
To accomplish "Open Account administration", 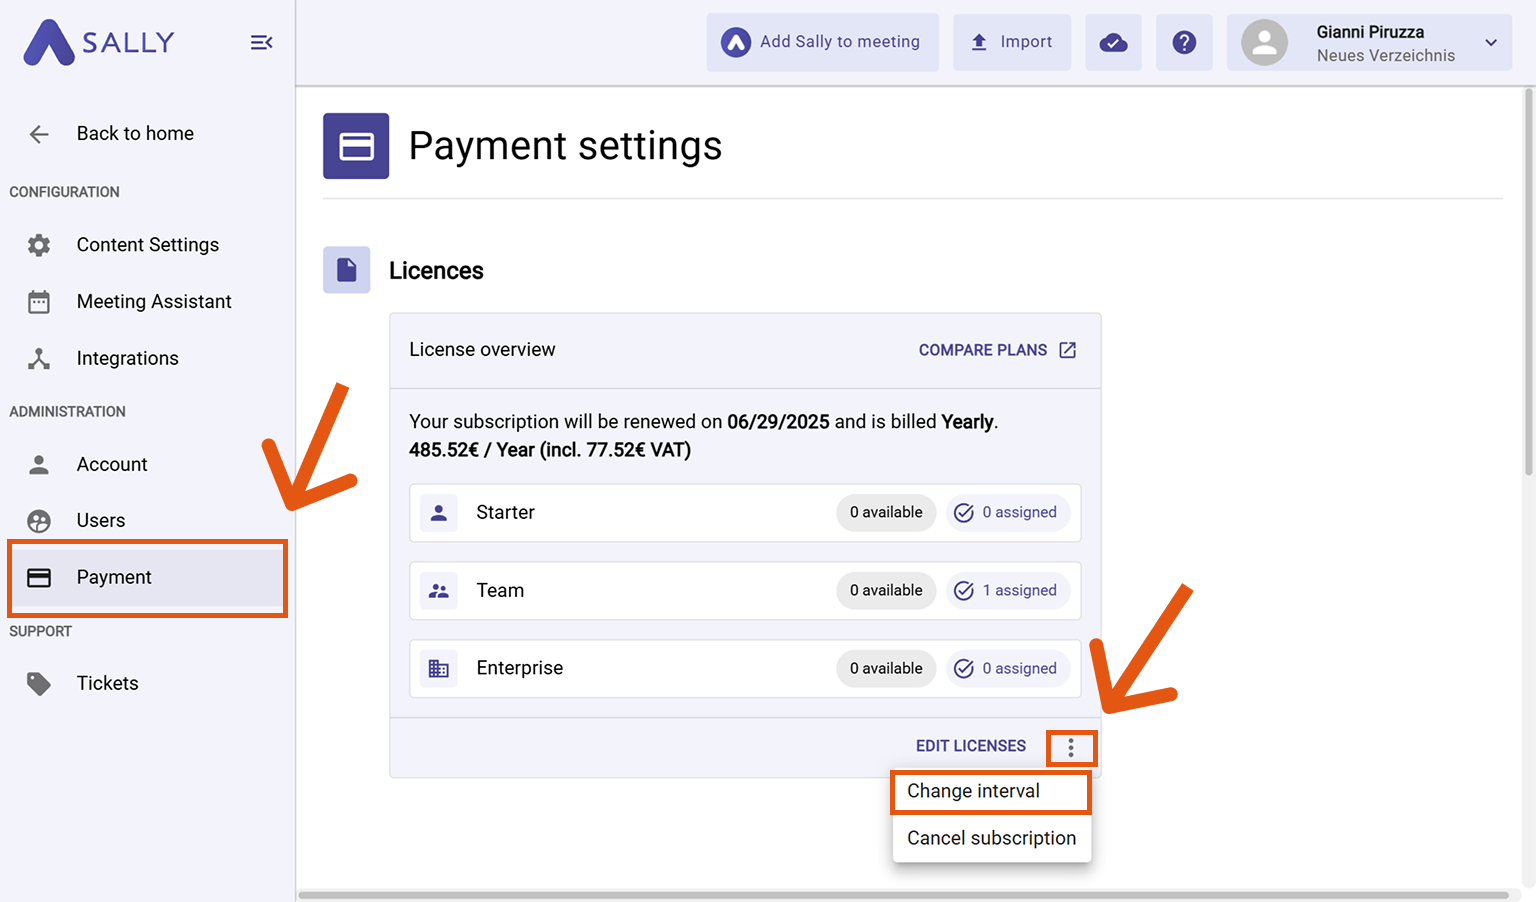I will [x=112, y=464].
